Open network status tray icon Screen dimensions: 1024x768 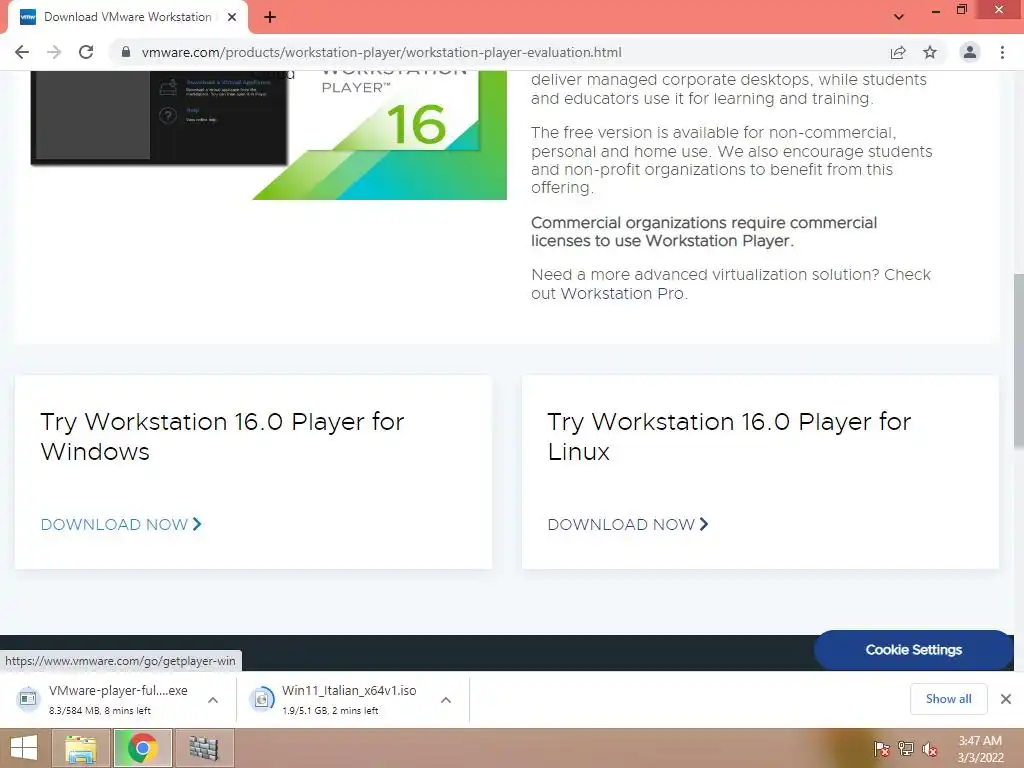[x=906, y=749]
